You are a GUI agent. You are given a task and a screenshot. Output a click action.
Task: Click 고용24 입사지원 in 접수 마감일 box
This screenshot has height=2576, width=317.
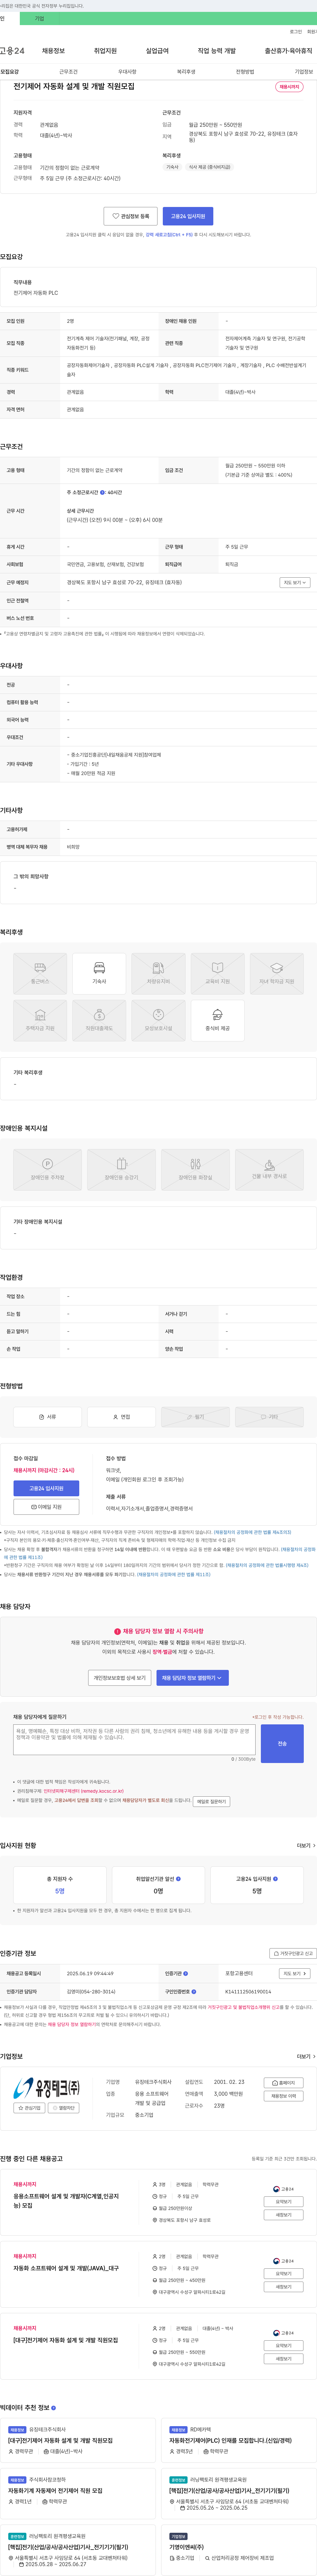click(x=46, y=1488)
